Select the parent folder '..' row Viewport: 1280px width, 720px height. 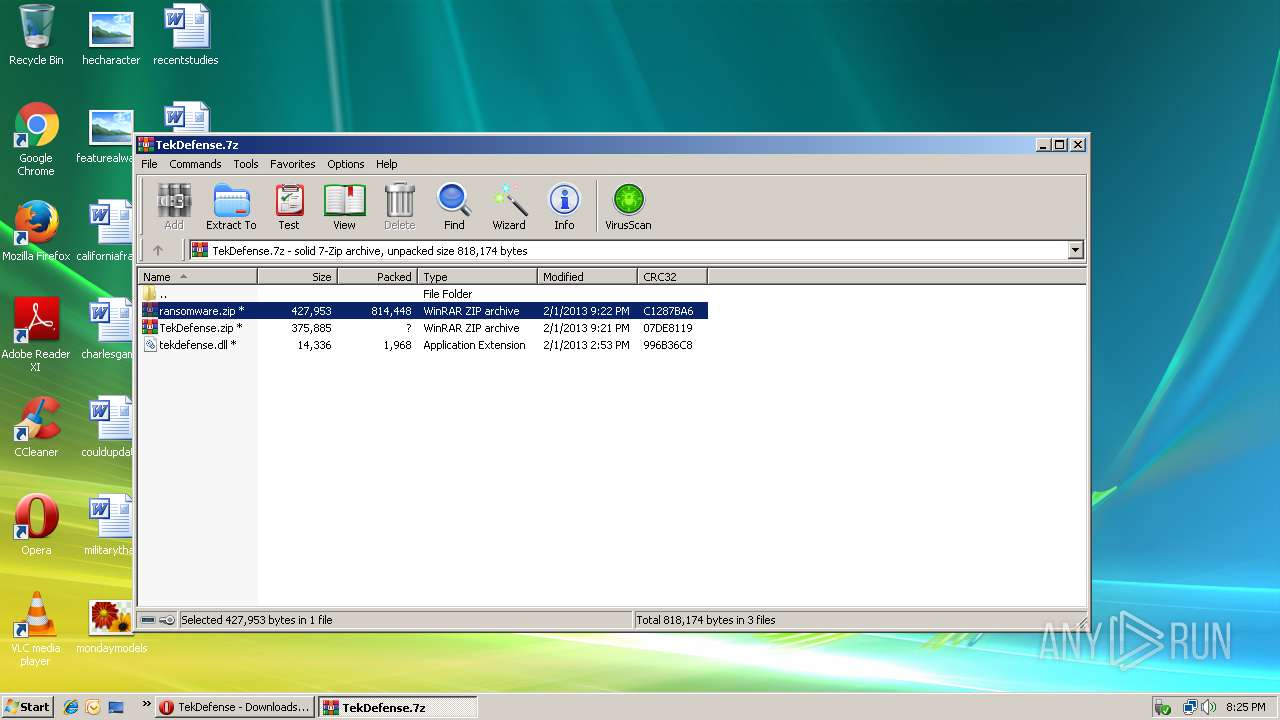click(x=423, y=294)
